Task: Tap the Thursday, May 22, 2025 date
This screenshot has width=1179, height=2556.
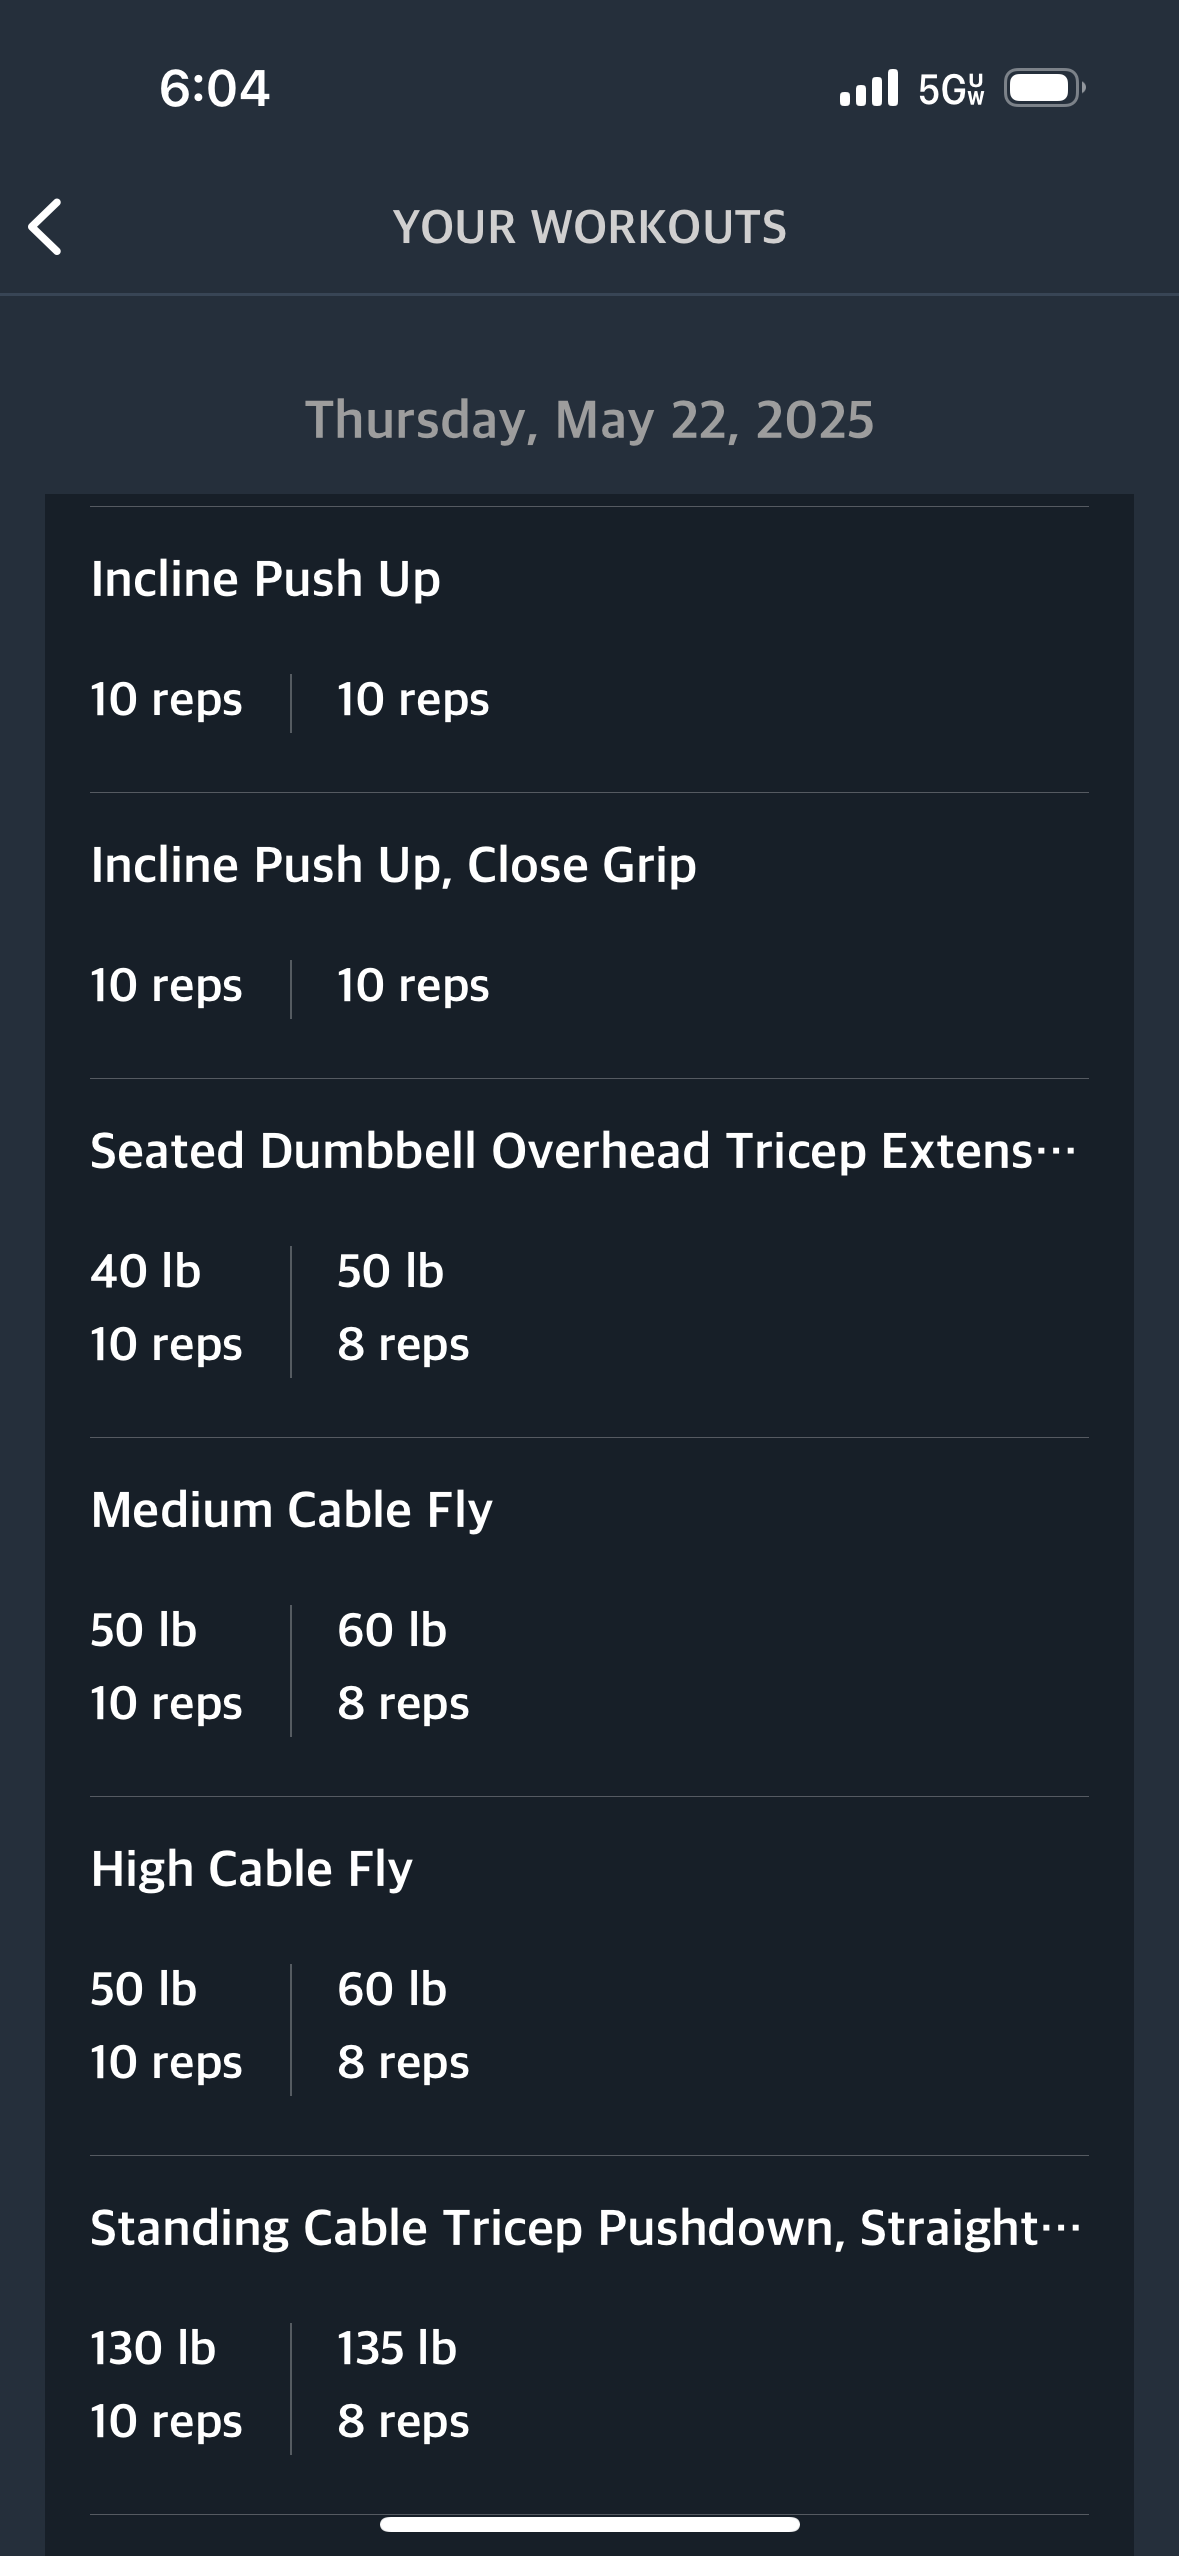Action: [590, 420]
